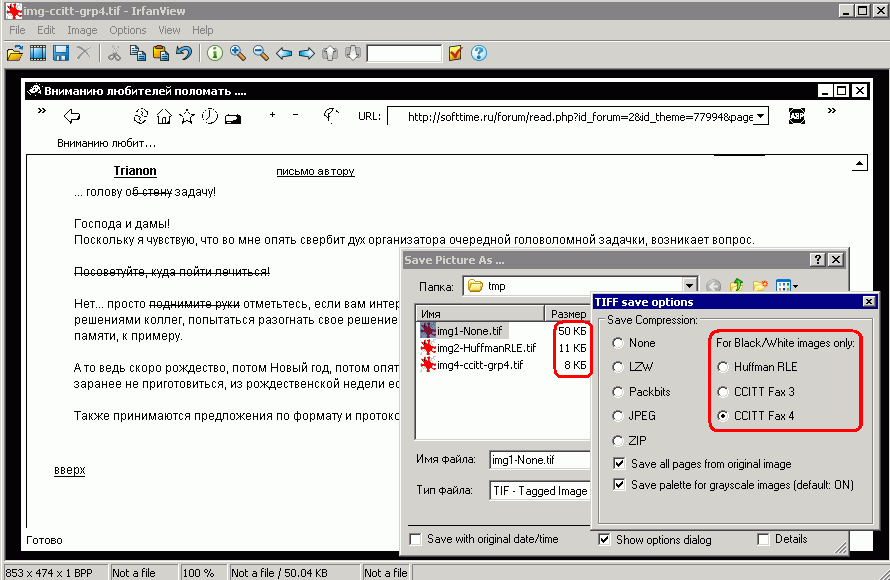Click the ASP icon beside the URL bar

click(x=797, y=116)
